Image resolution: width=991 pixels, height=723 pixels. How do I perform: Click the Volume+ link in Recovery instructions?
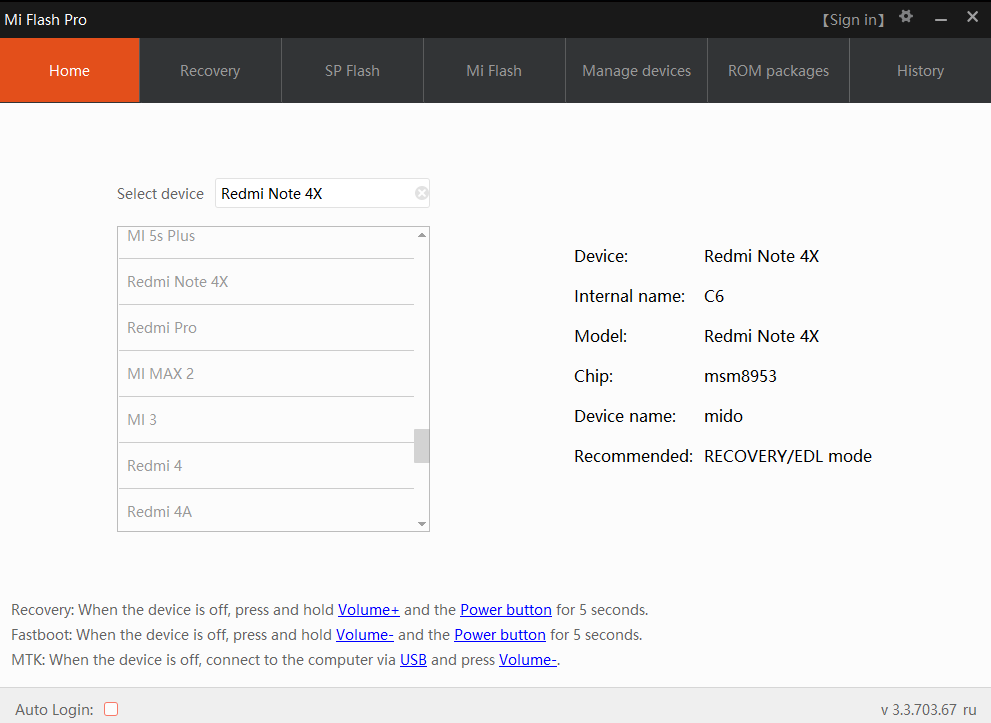pyautogui.click(x=368, y=610)
